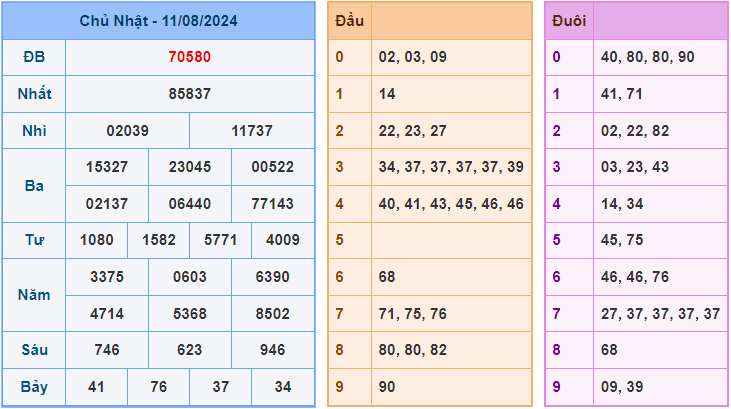Image resolution: width=731 pixels, height=409 pixels.
Task: Select second prize number 02039
Action: pyautogui.click(x=127, y=131)
